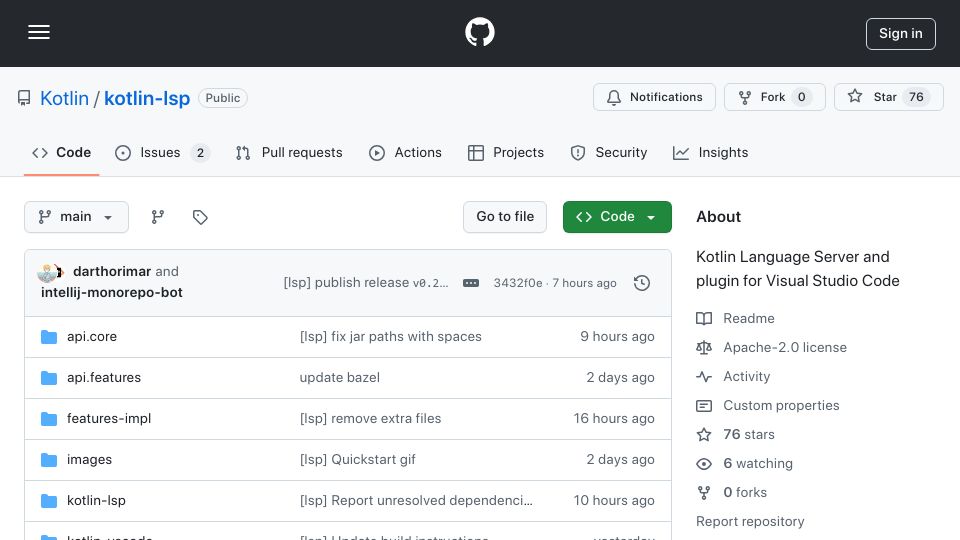Click the Public visibility badge
The image size is (960, 540).
(x=223, y=98)
